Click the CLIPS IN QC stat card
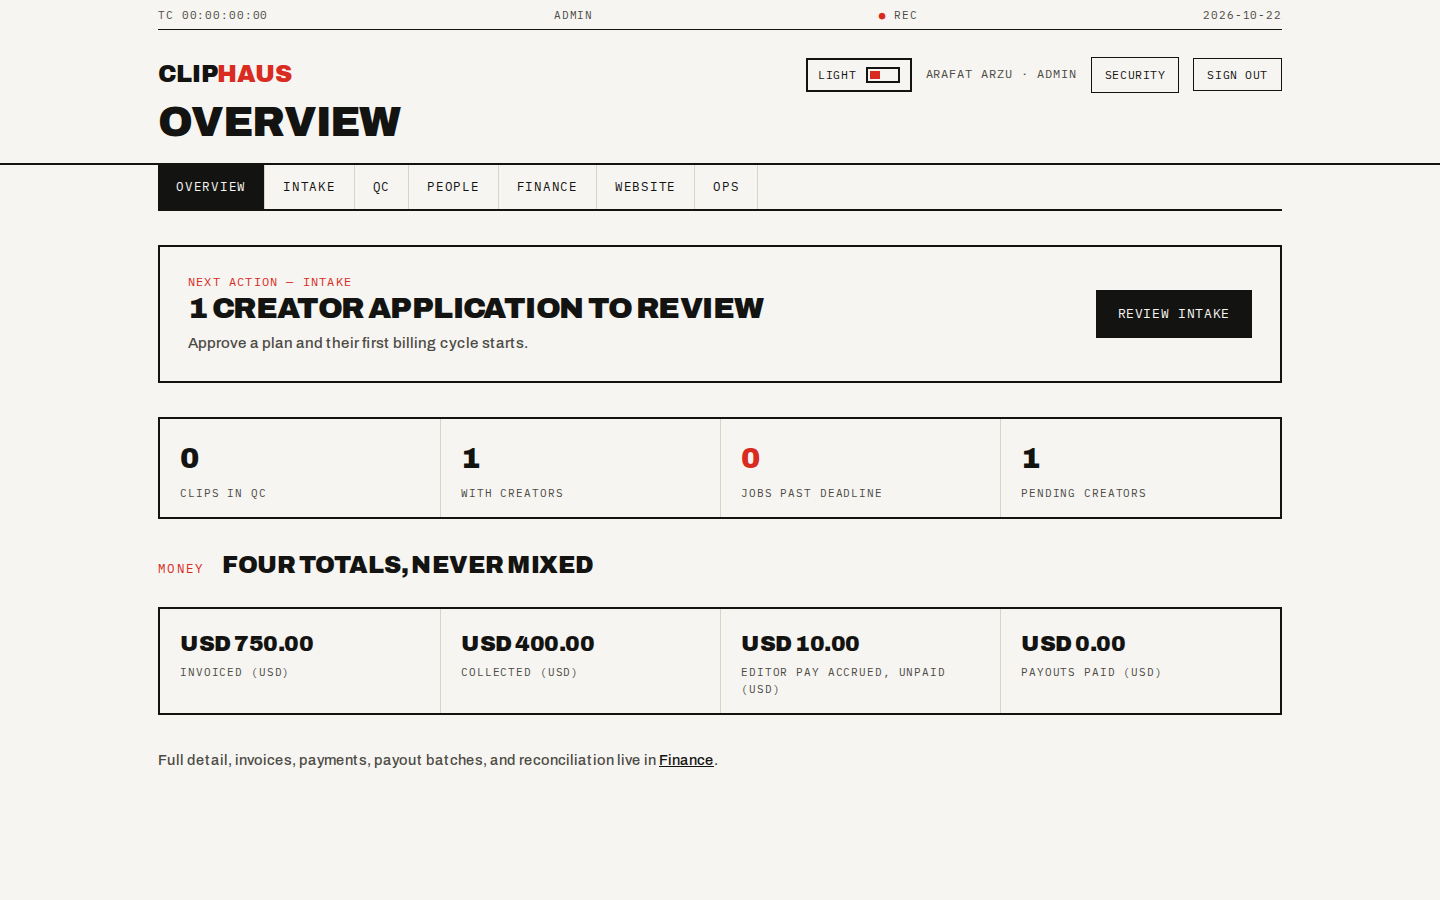 point(300,468)
